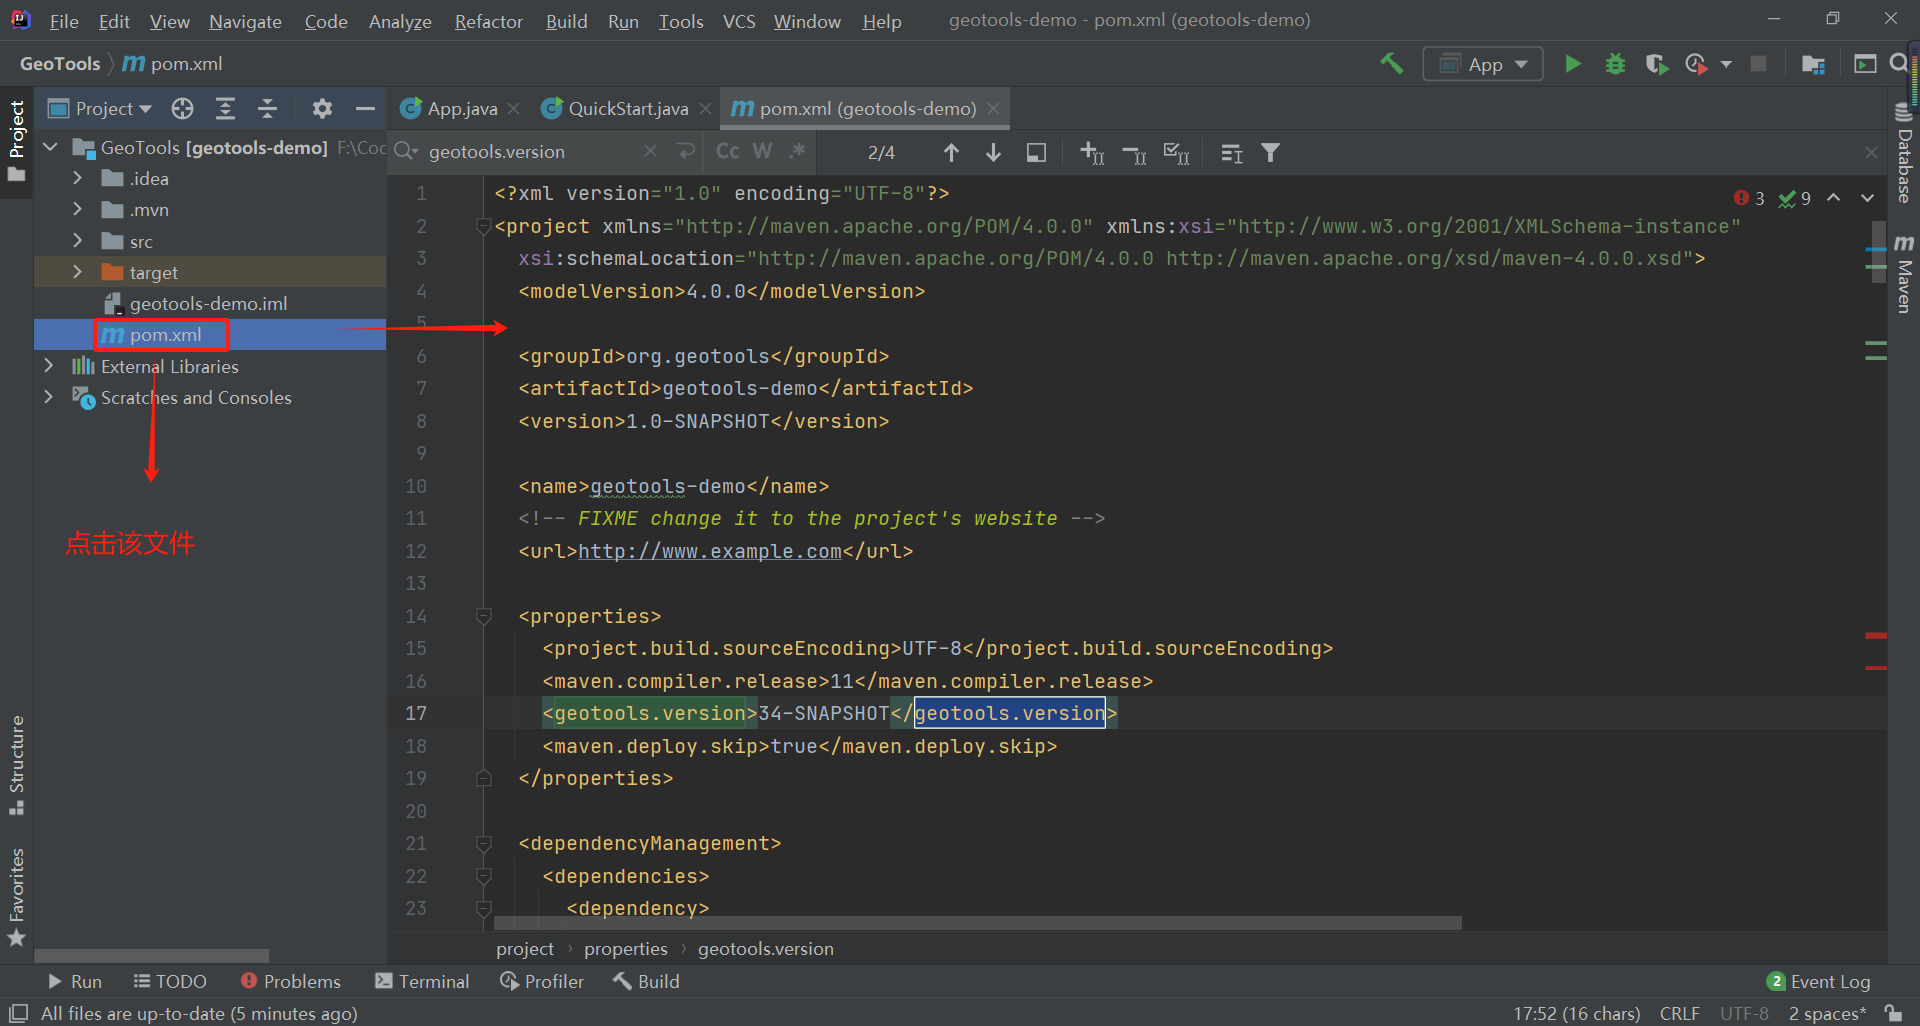Switch to the QuickStart.java tab
Image resolution: width=1920 pixels, height=1026 pixels.
pos(627,108)
